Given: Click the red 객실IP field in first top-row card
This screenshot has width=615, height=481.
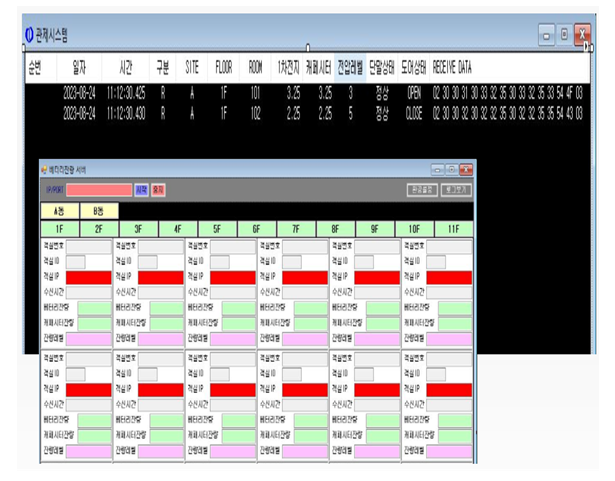Looking at the screenshot, I should 89,277.
